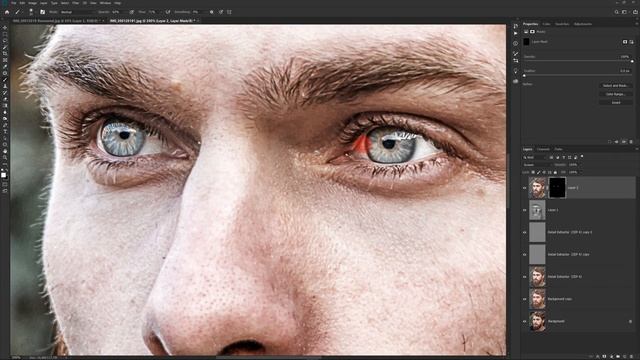Screen dimensions: 640x360
Task: Enable airbrush build-up icon
Action: [168, 12]
